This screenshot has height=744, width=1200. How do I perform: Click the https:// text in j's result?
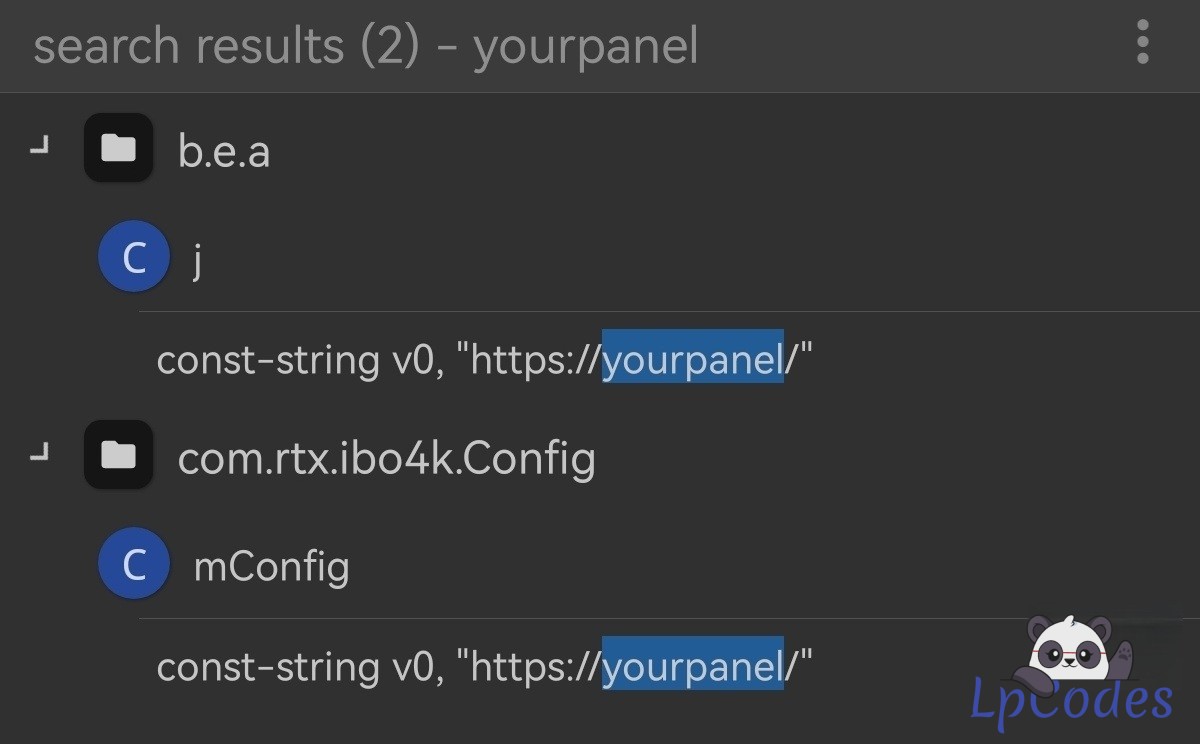[x=535, y=360]
